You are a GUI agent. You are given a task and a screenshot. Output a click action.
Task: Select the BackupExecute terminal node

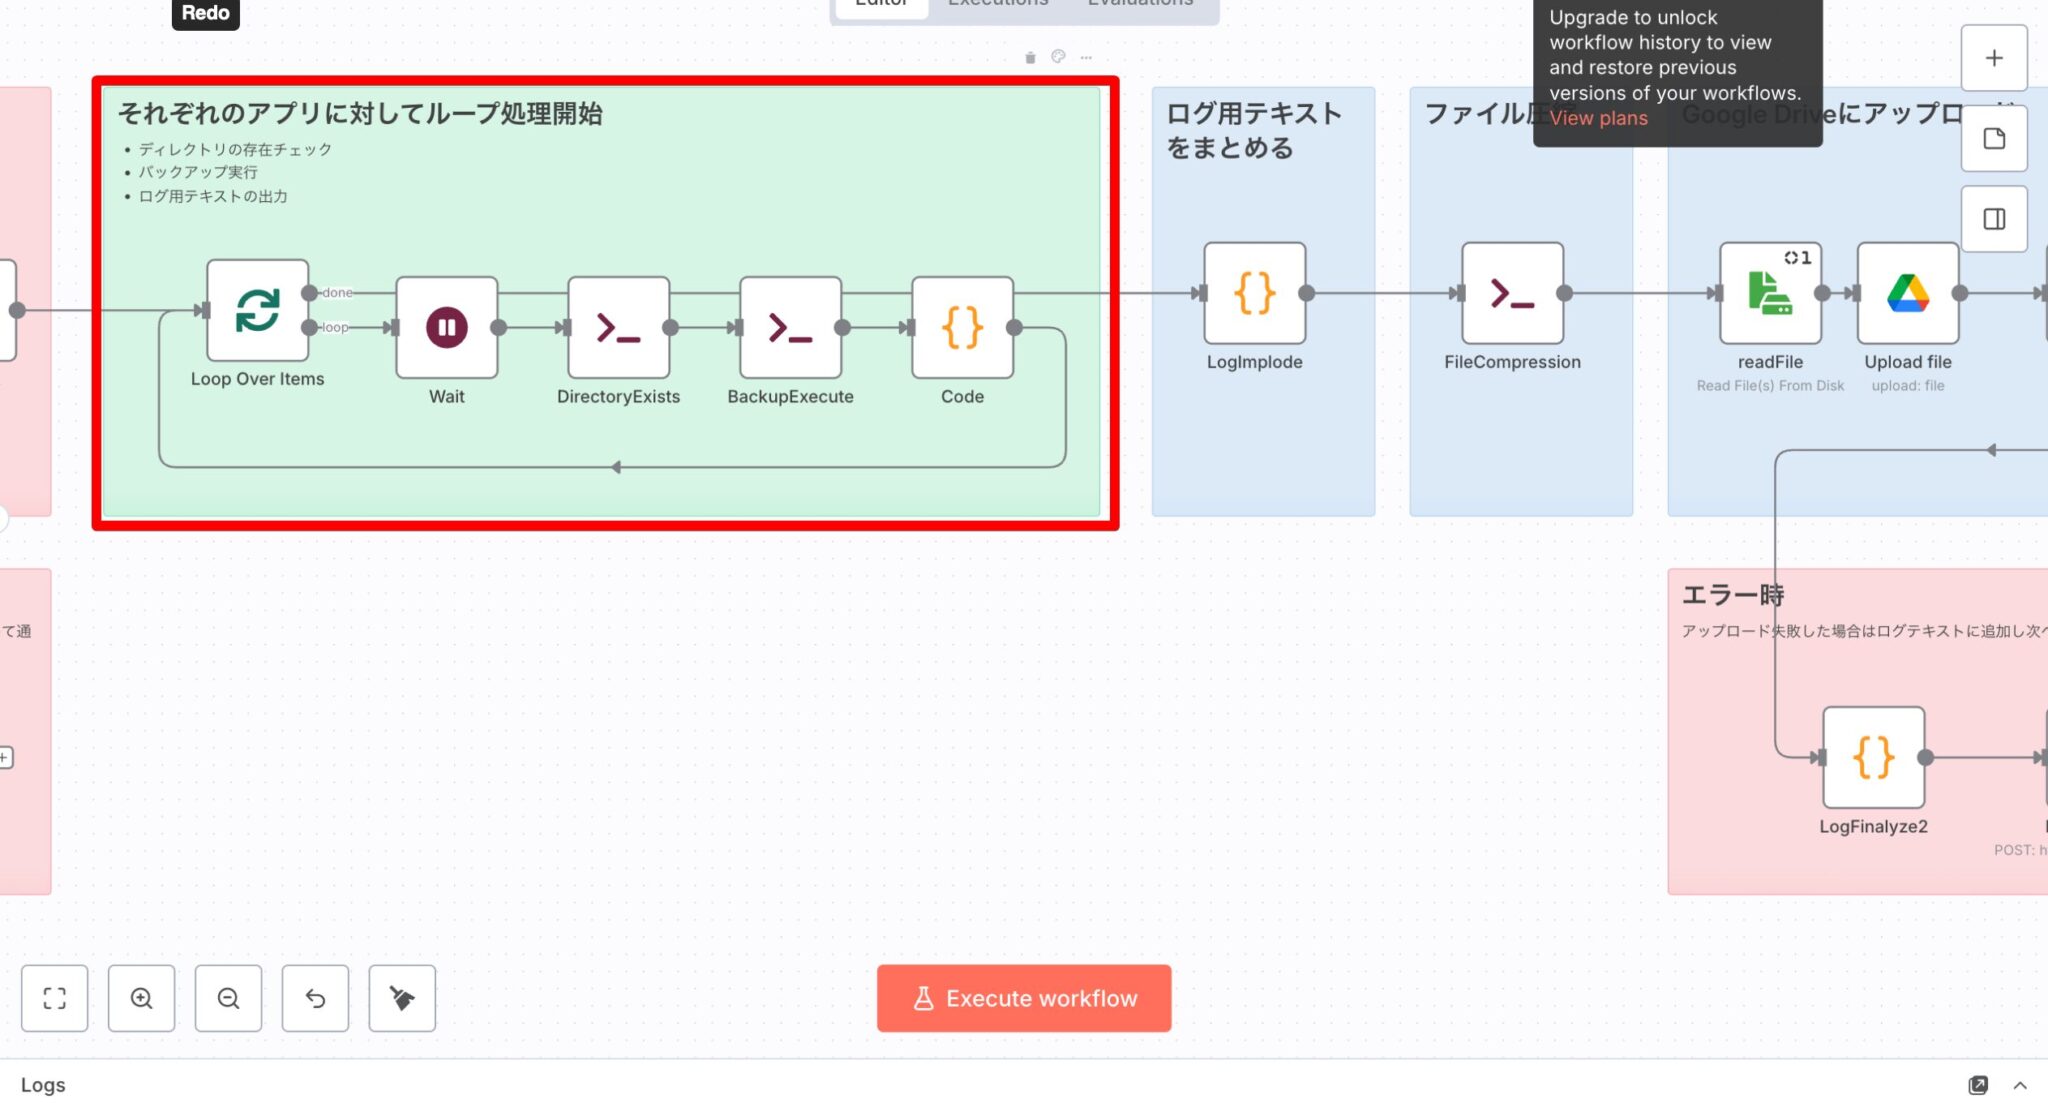click(x=790, y=327)
